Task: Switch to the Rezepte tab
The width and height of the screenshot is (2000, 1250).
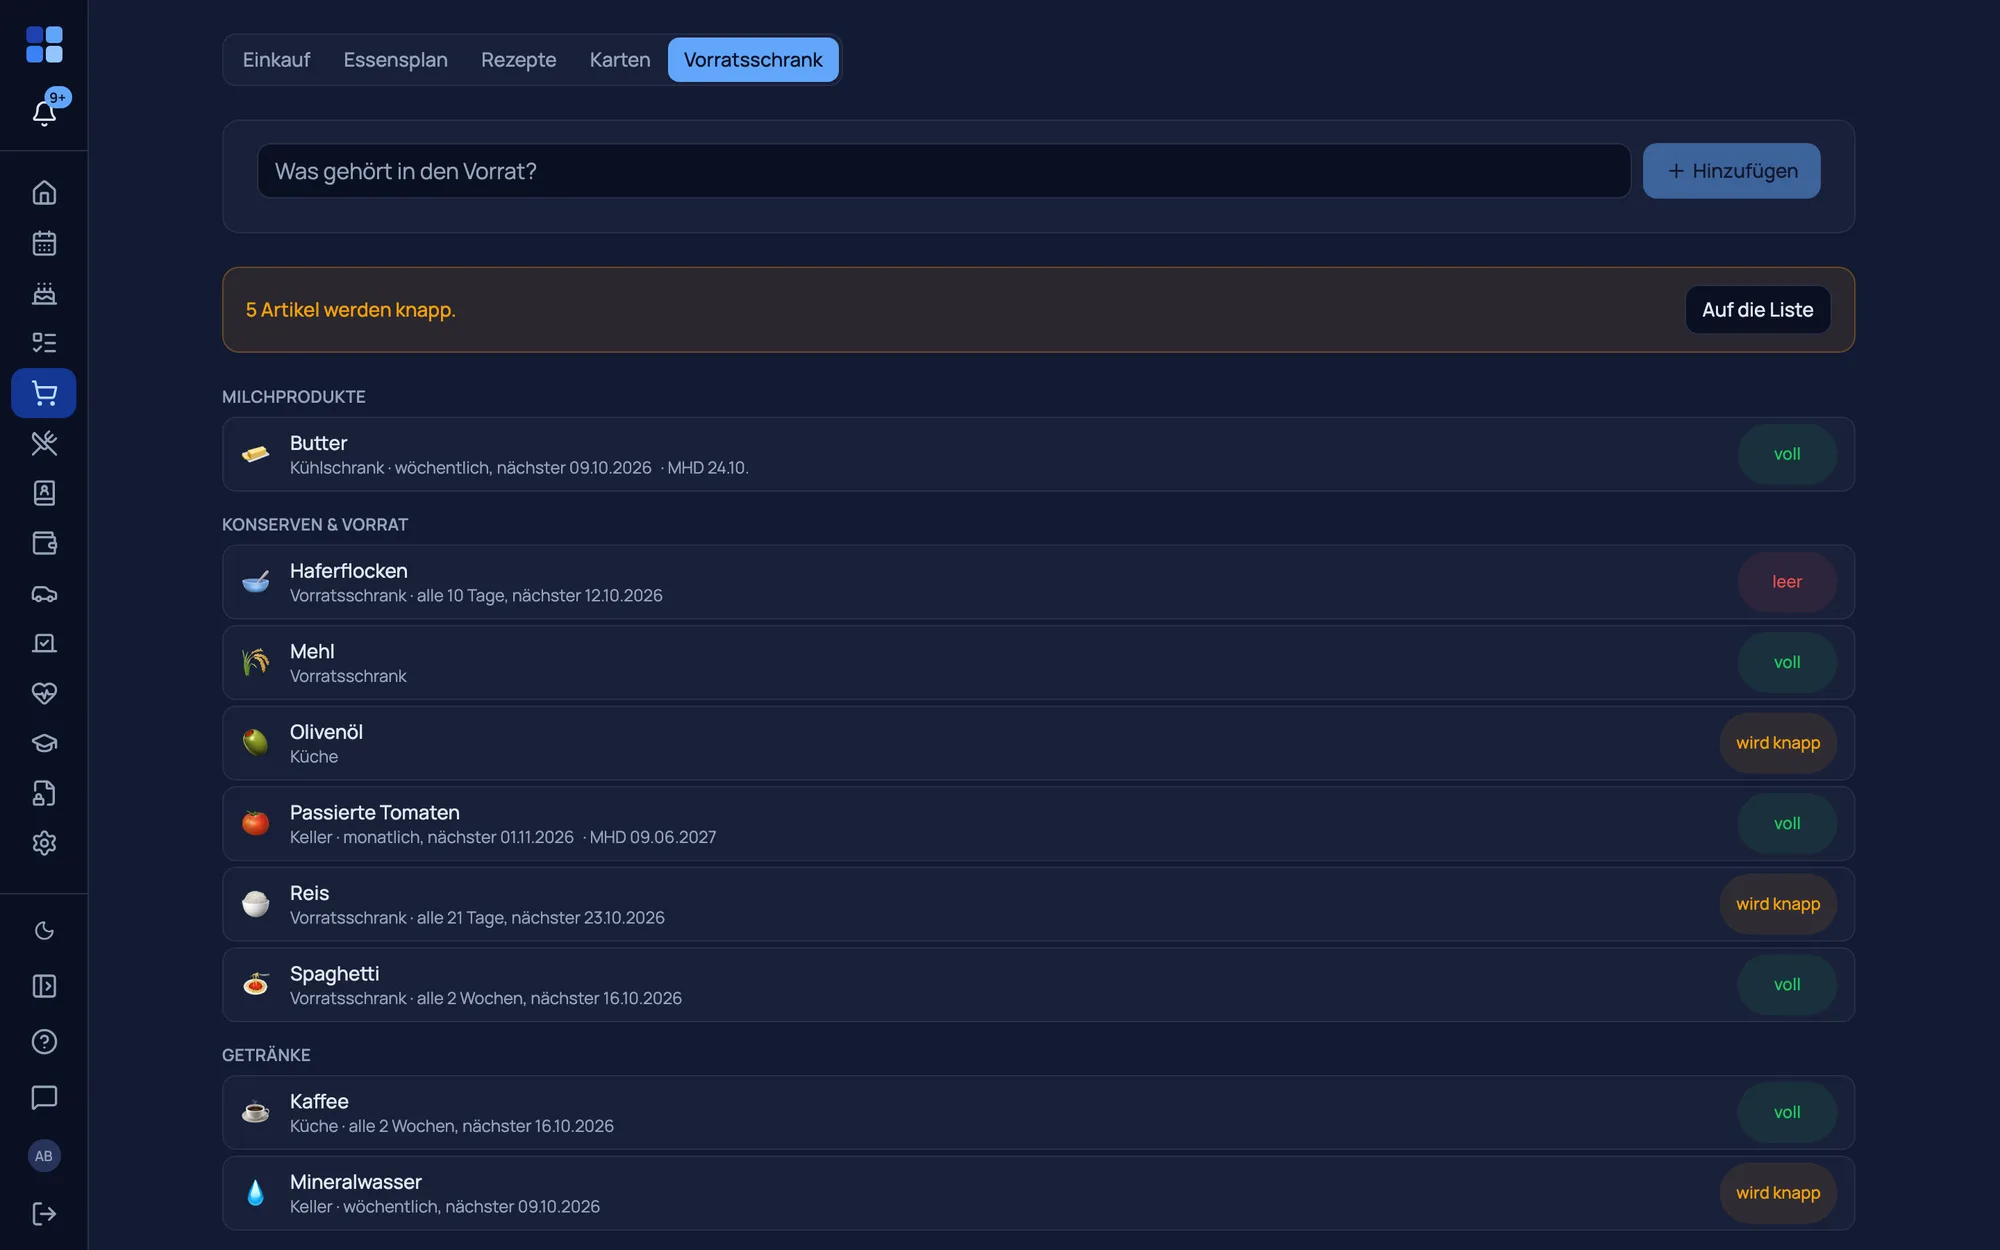Action: tap(518, 60)
